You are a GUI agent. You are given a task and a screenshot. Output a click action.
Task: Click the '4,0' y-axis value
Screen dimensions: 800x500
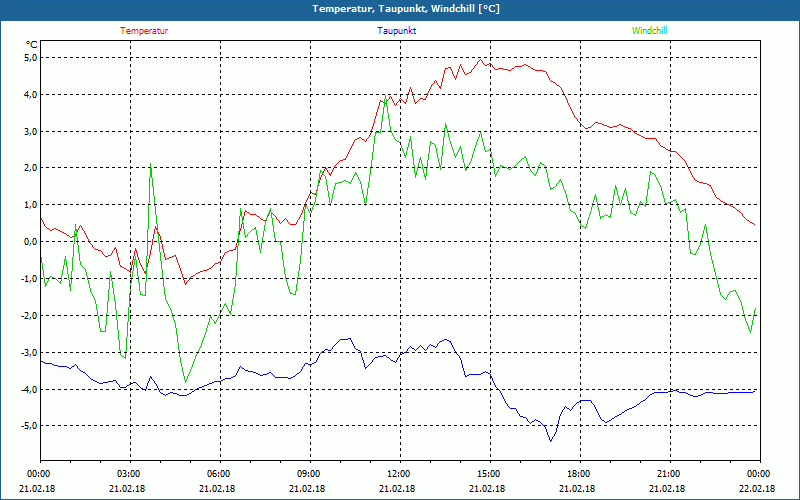point(31,94)
